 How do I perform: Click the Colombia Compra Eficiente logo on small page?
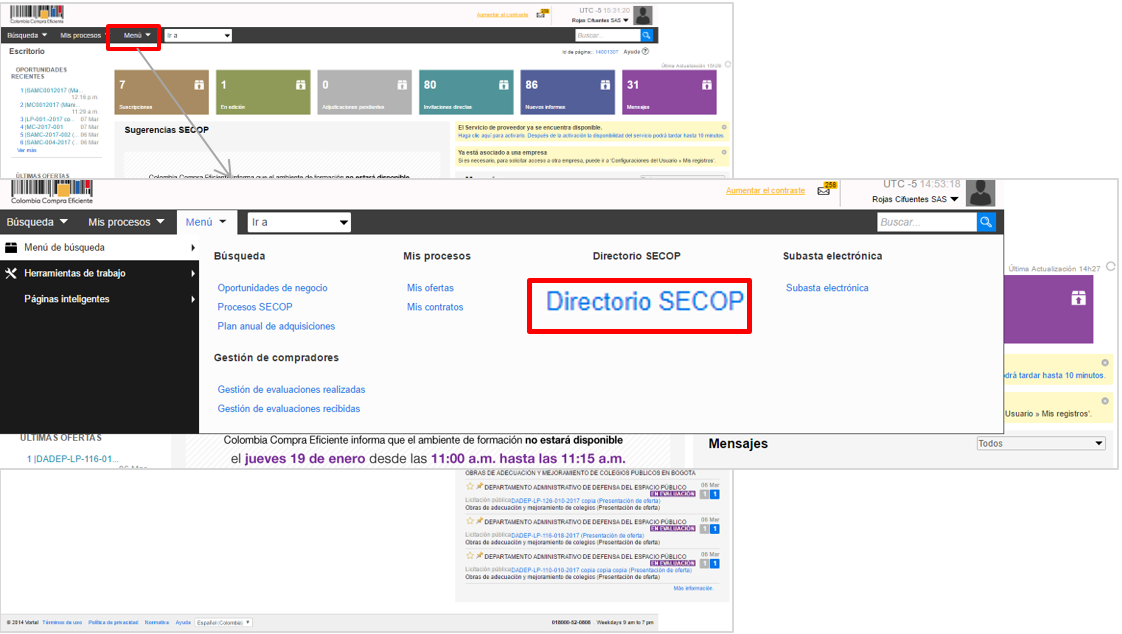(36, 14)
